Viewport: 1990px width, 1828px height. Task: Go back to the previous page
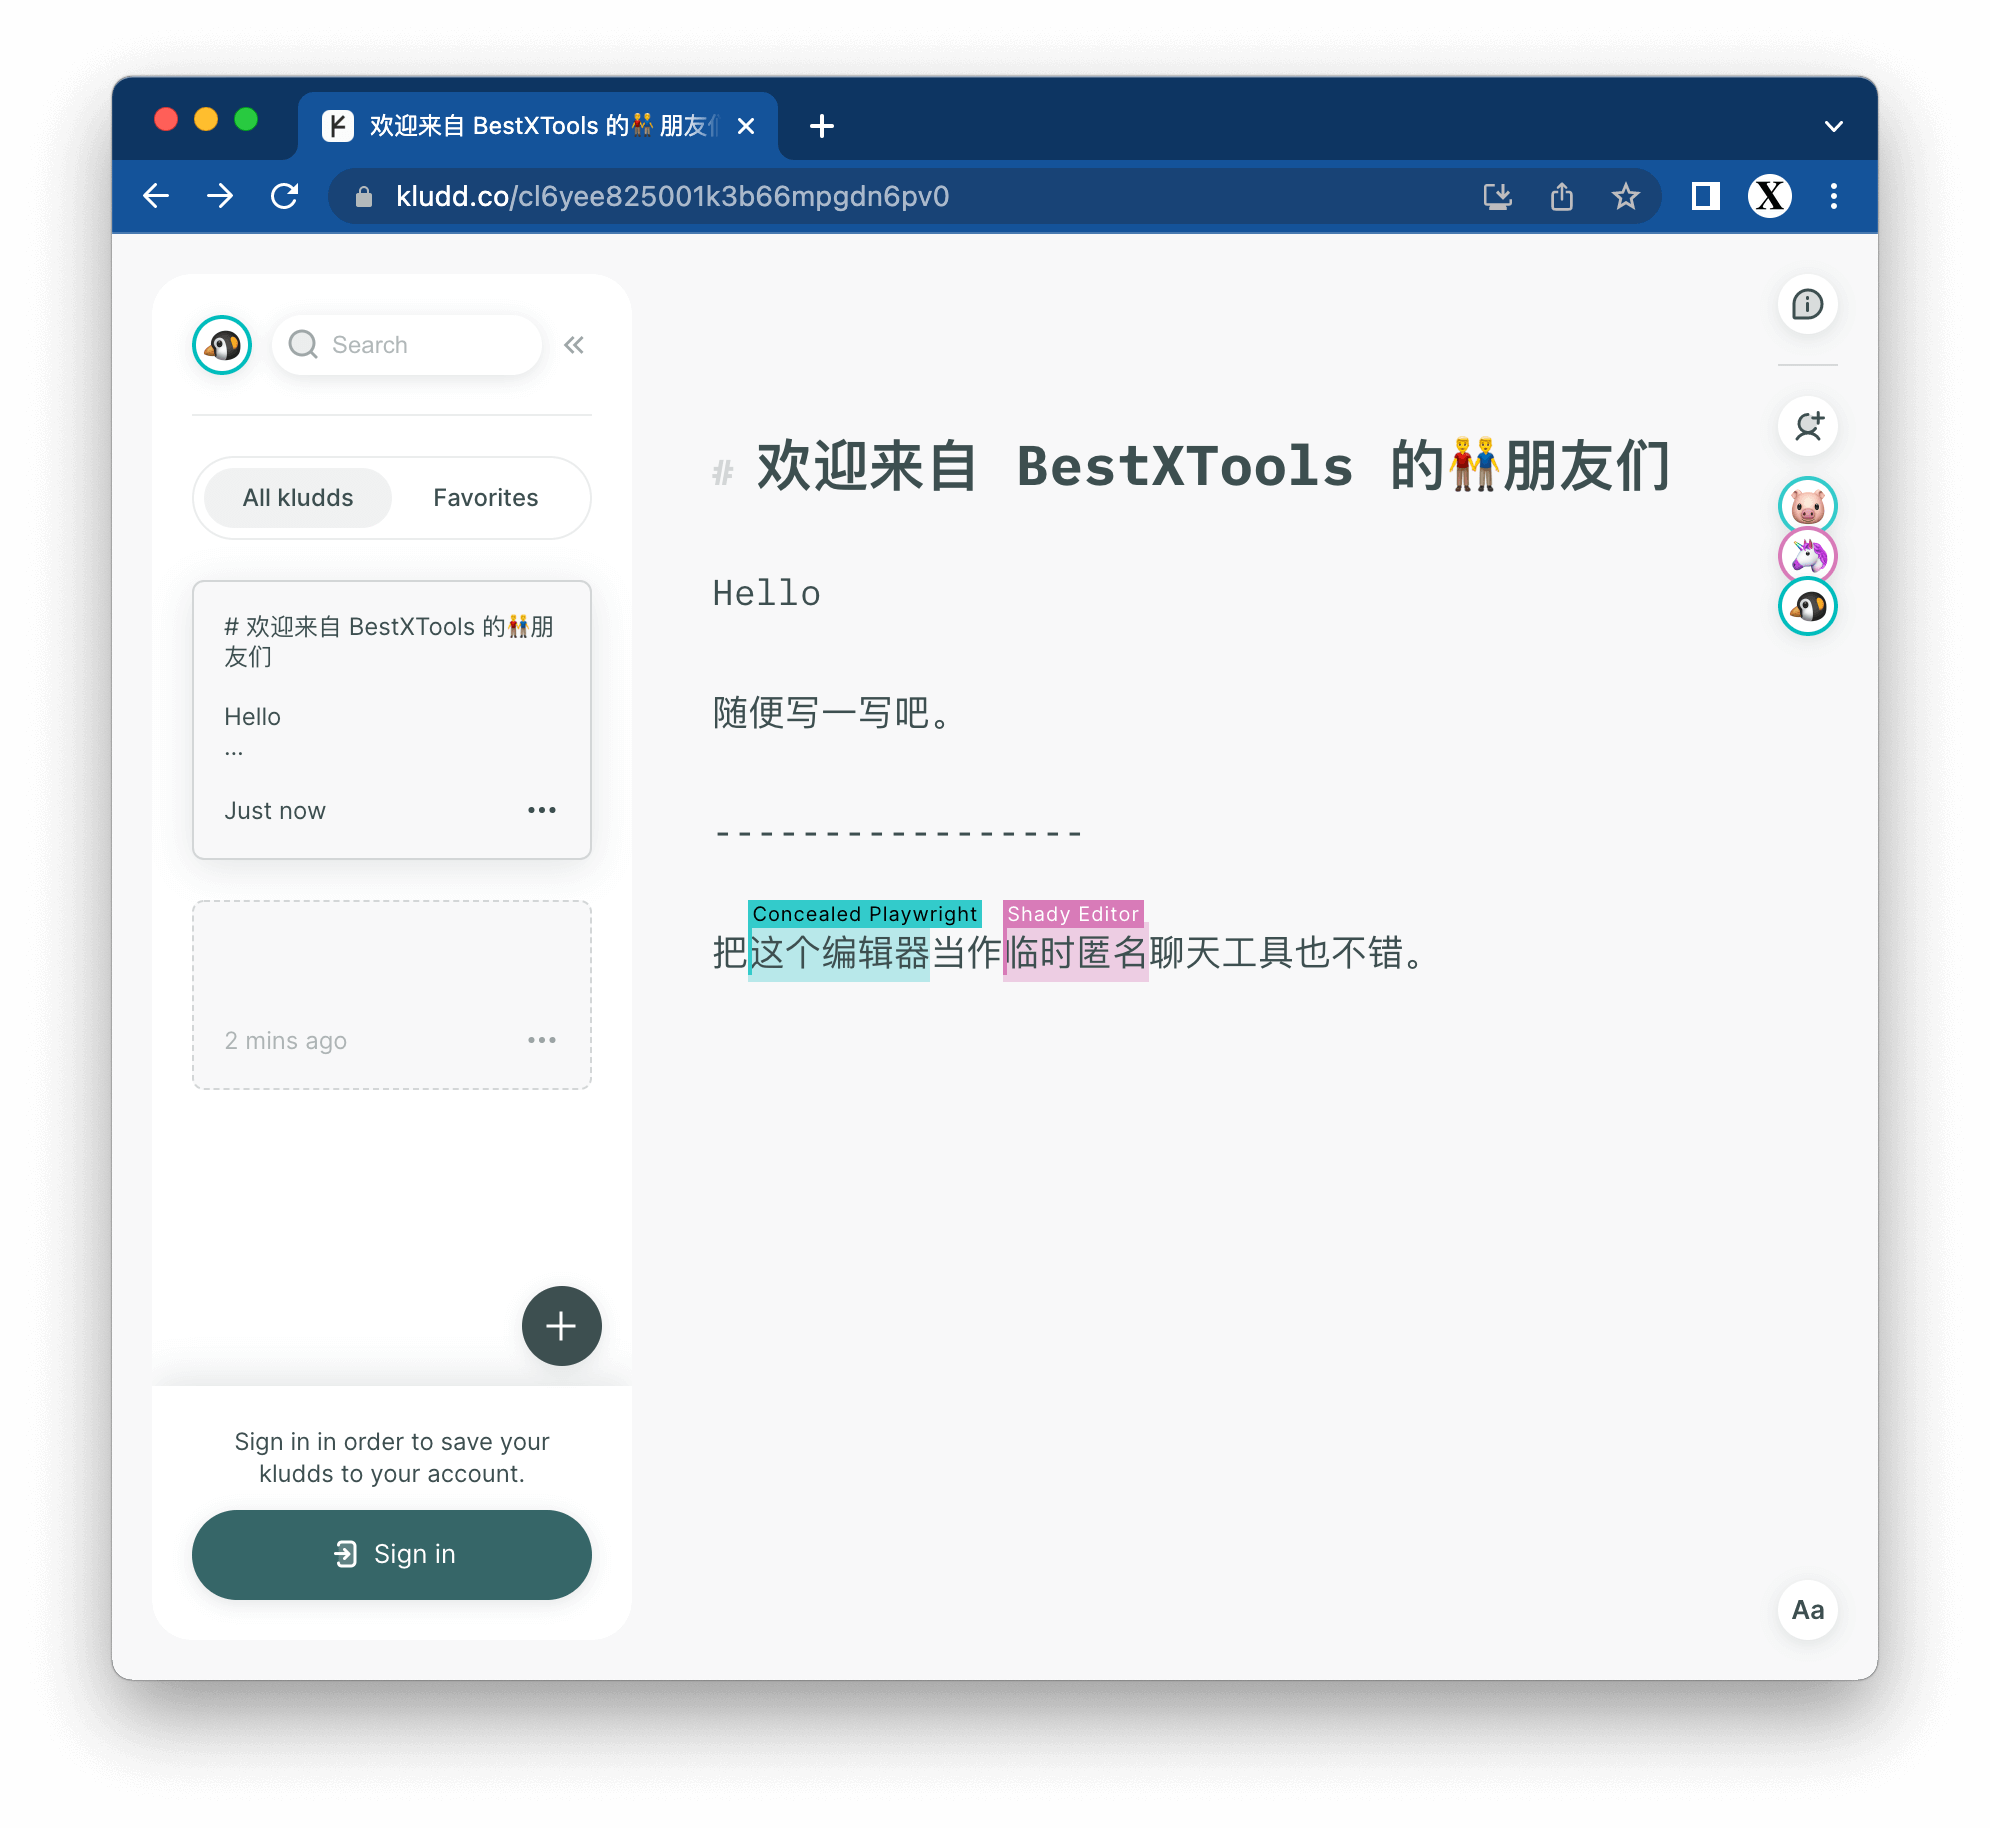156,196
